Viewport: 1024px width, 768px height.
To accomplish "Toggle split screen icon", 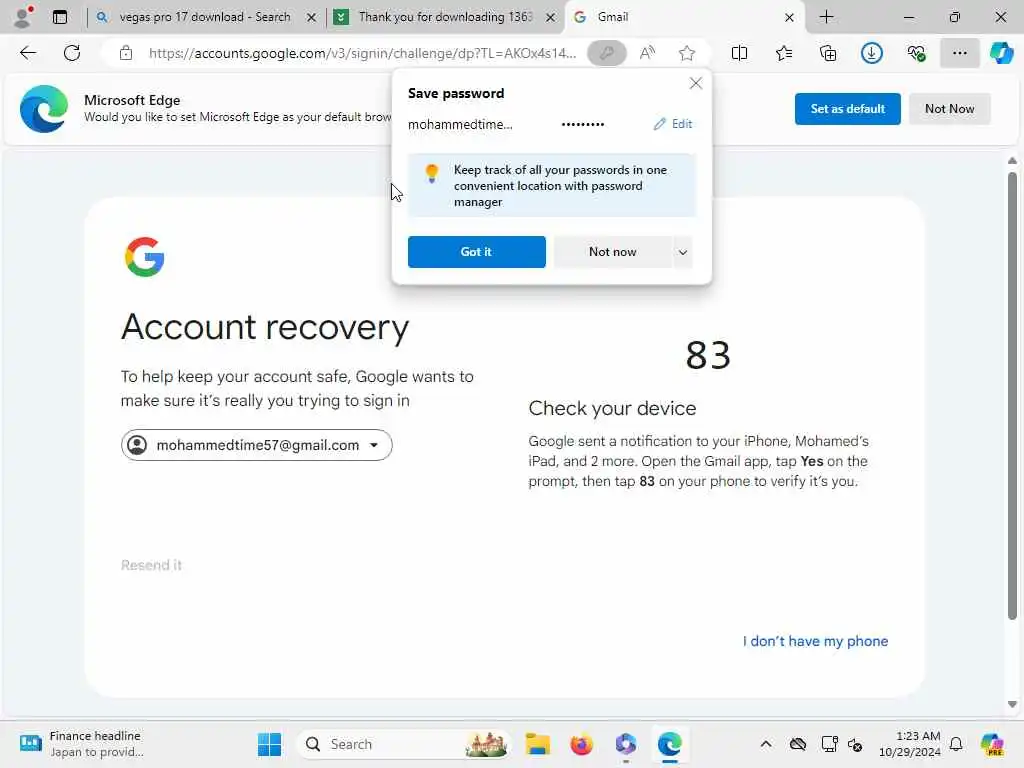I will 739,53.
